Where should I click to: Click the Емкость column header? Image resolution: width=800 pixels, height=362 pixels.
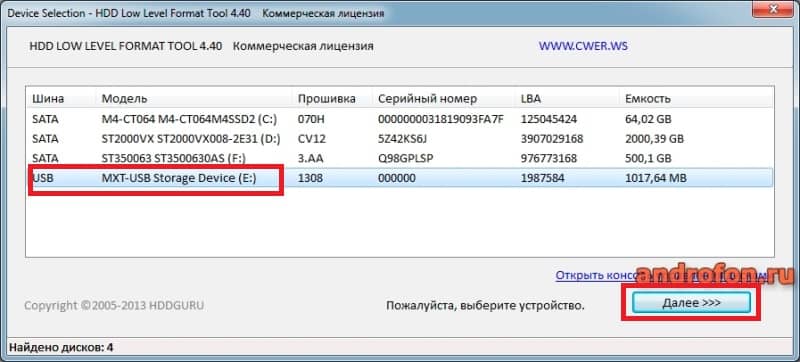pyautogui.click(x=696, y=98)
